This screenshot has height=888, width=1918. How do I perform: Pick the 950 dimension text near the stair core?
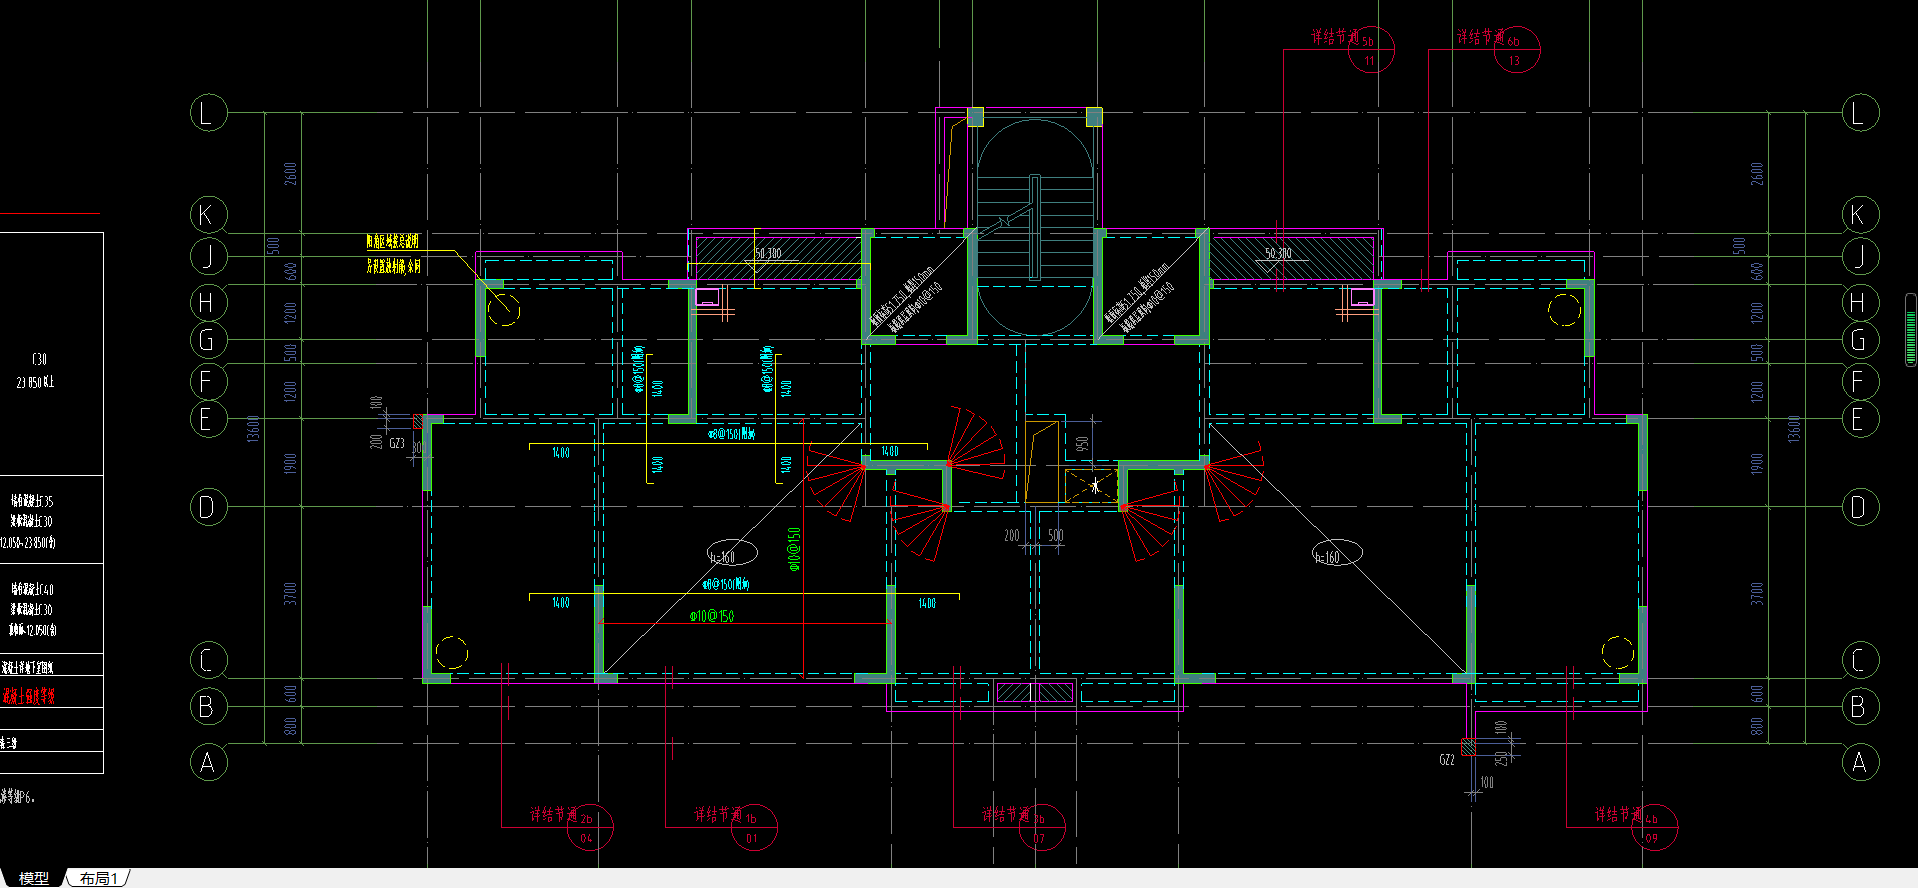(x=1082, y=443)
